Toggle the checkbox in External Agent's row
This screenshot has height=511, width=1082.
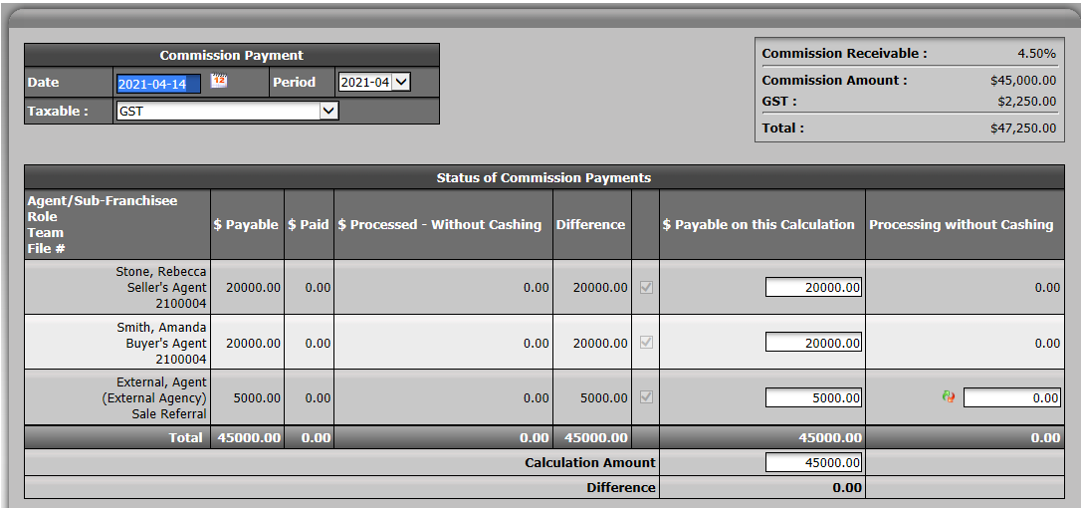[x=647, y=397]
